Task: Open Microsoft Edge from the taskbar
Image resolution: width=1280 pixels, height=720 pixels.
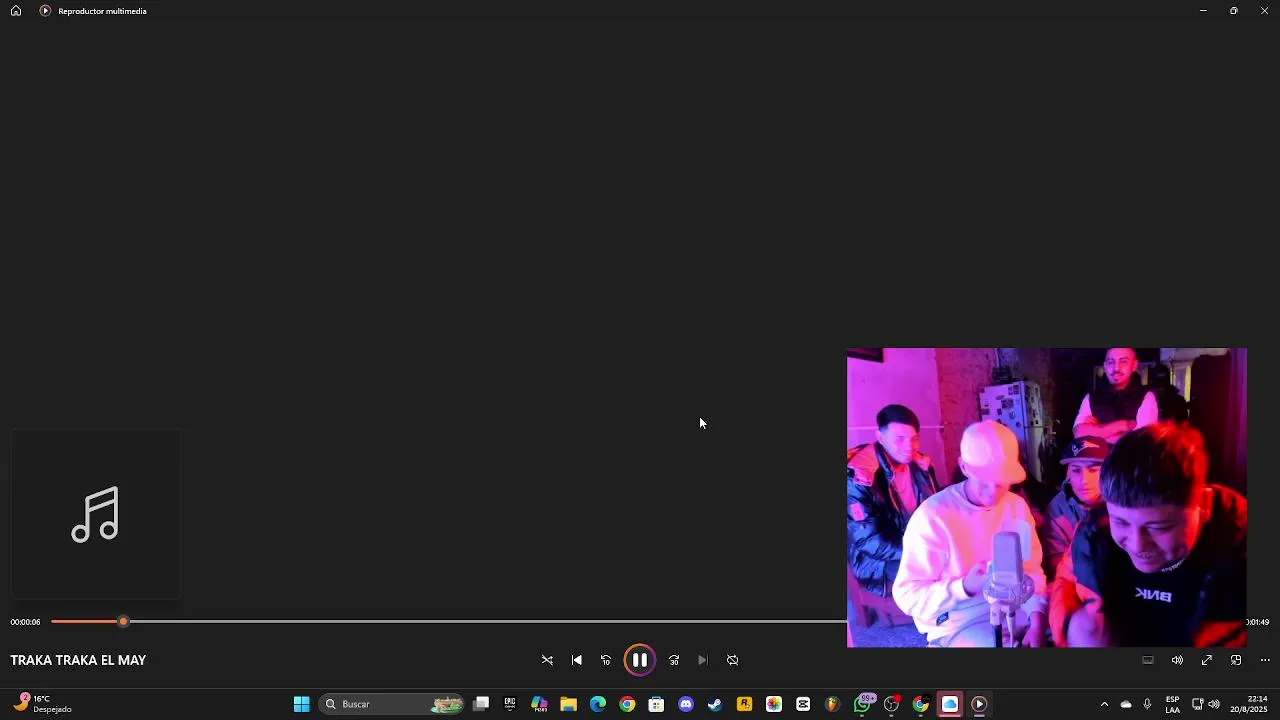Action: coord(598,704)
